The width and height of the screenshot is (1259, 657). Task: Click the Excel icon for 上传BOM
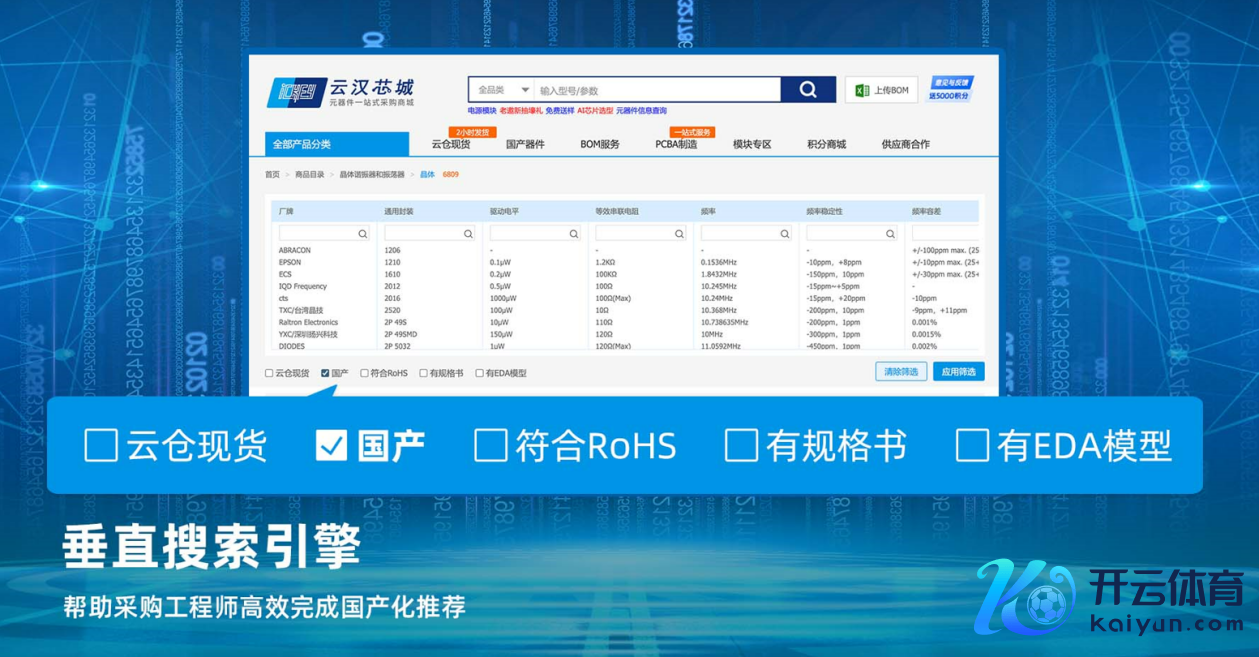(862, 91)
